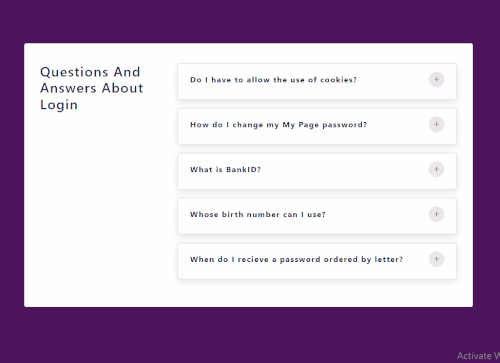Select the birth number accordion card
This screenshot has width=500, height=363.
coord(317,216)
